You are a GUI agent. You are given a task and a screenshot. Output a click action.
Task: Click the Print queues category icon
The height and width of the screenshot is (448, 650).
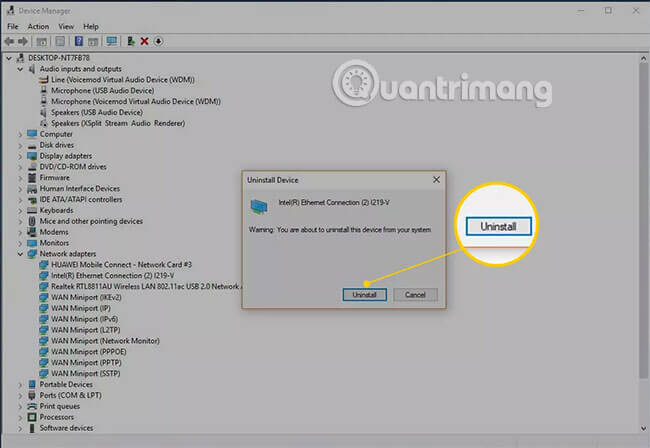32,406
